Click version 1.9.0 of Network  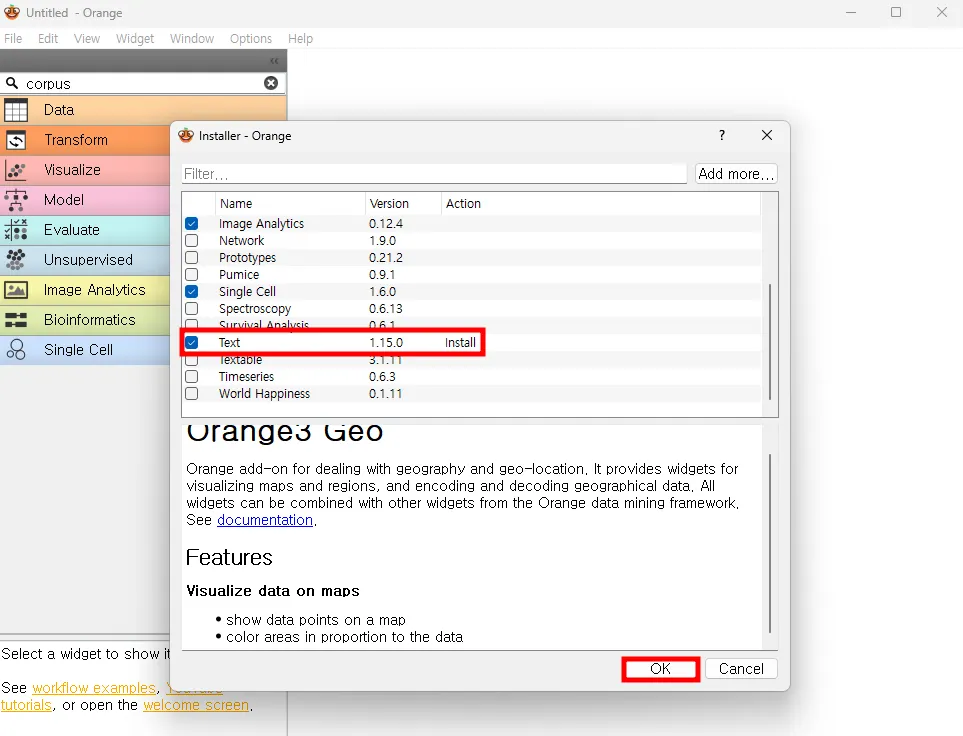(x=382, y=240)
